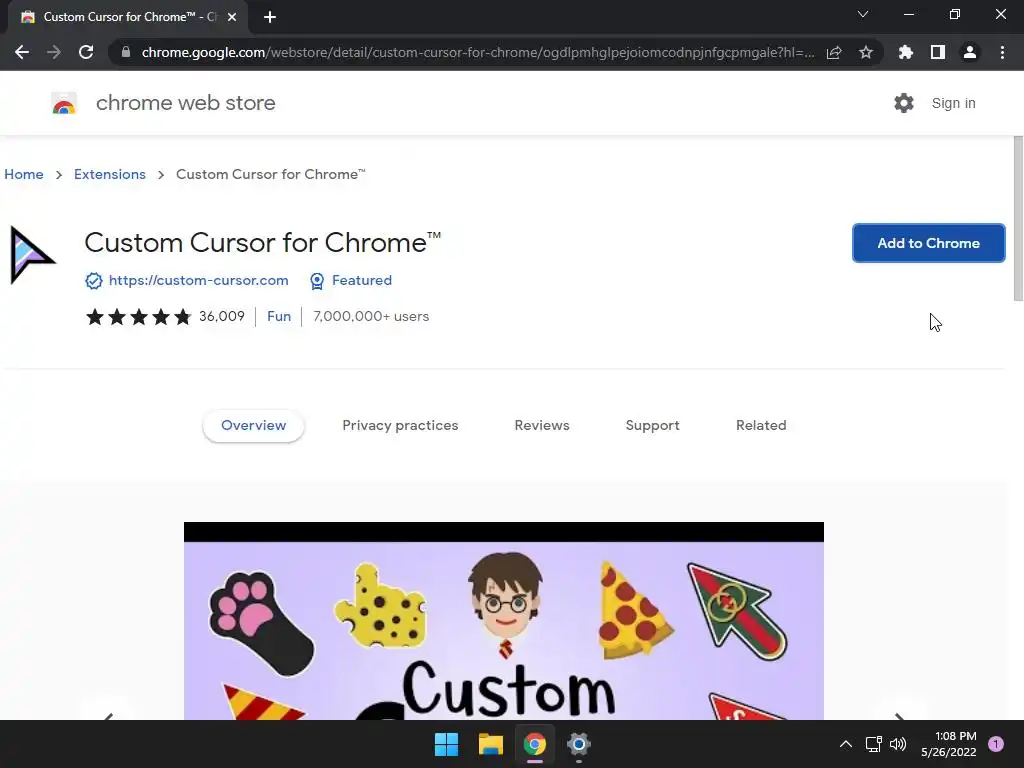Click the Custom Cursor extension arrow logo

32,255
